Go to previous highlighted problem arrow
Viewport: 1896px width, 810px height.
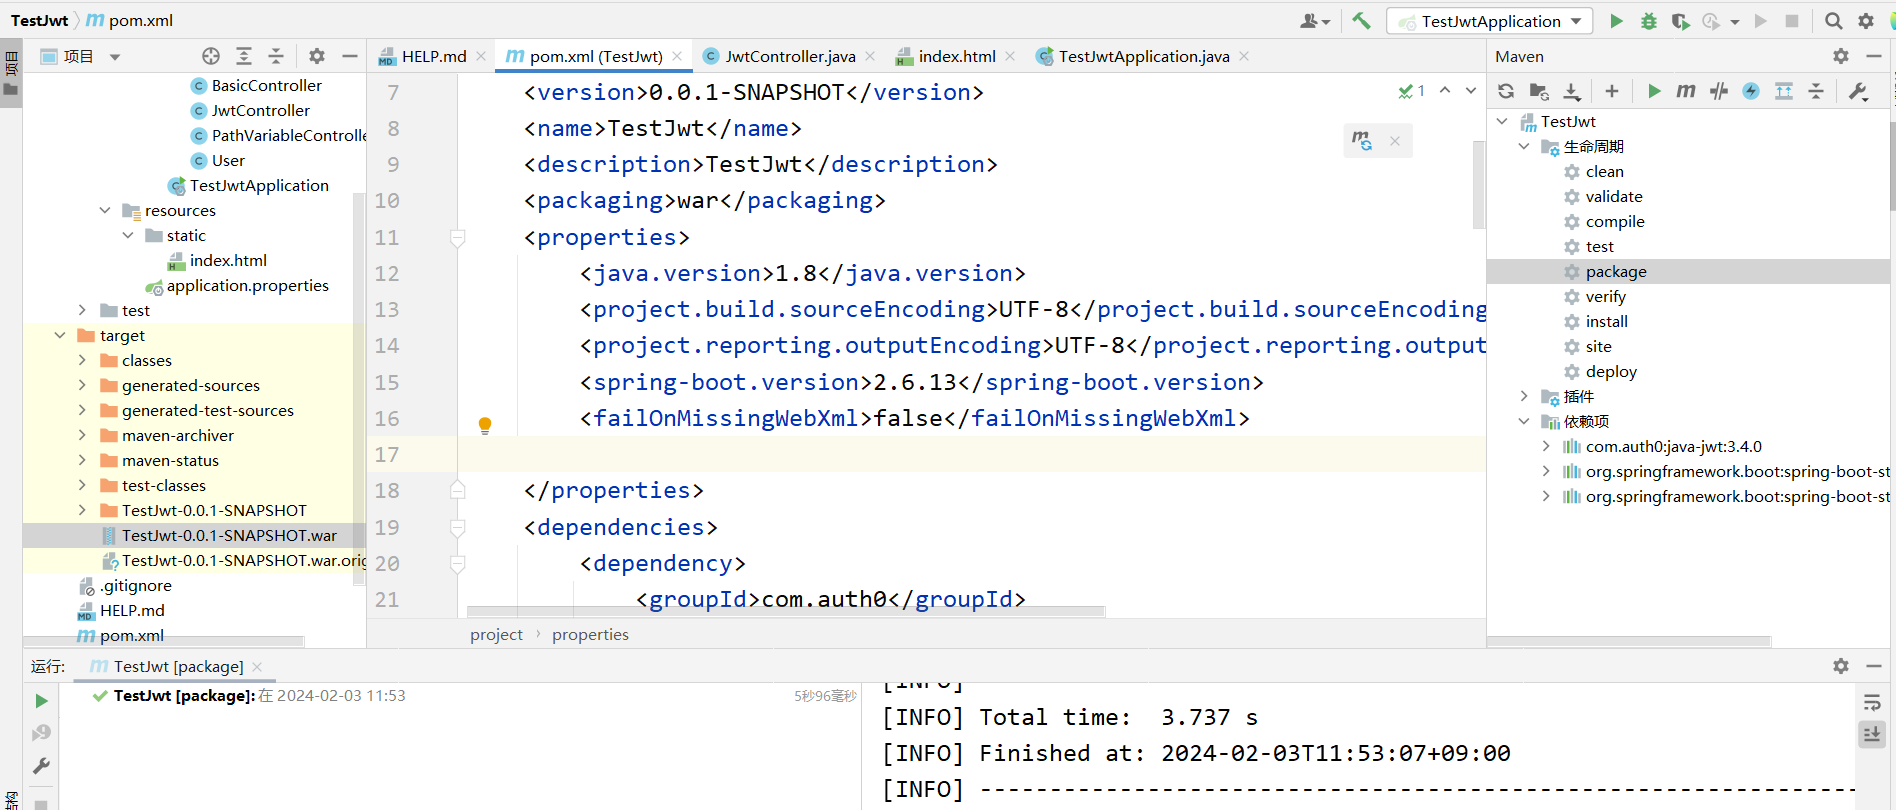click(x=1445, y=90)
